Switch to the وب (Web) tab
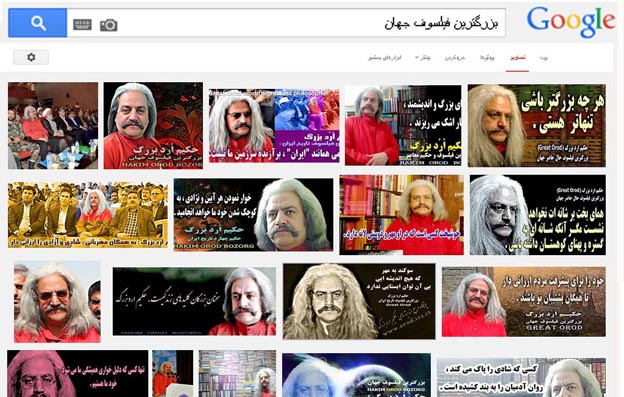This screenshot has height=397, width=624. click(x=544, y=58)
